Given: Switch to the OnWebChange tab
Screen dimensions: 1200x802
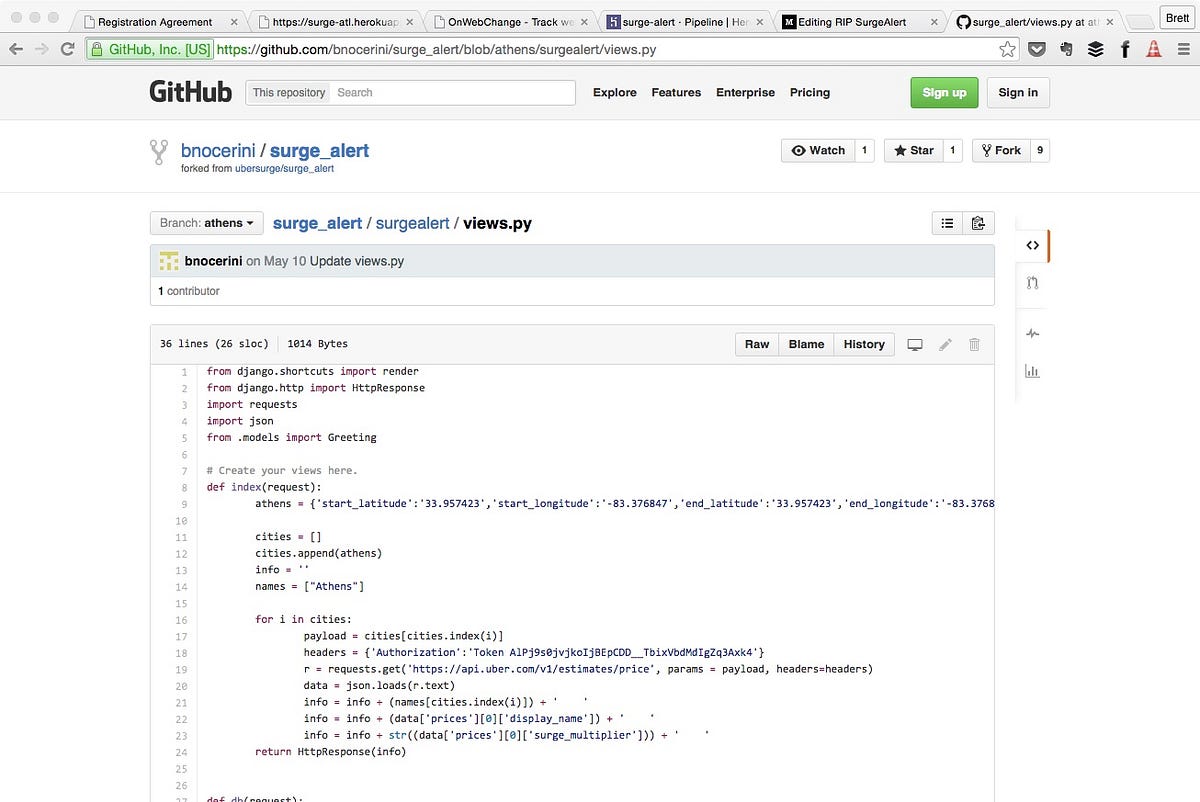Looking at the screenshot, I should coord(509,21).
